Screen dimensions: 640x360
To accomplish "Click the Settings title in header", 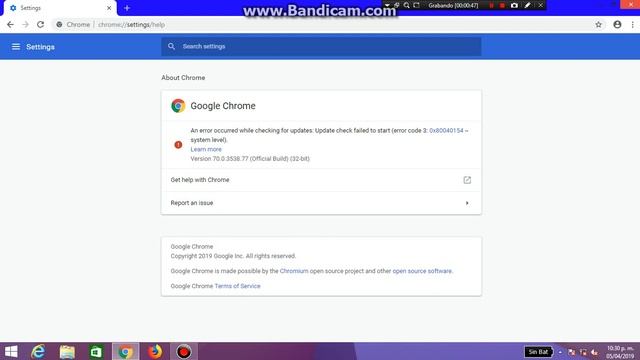I will tap(40, 47).
